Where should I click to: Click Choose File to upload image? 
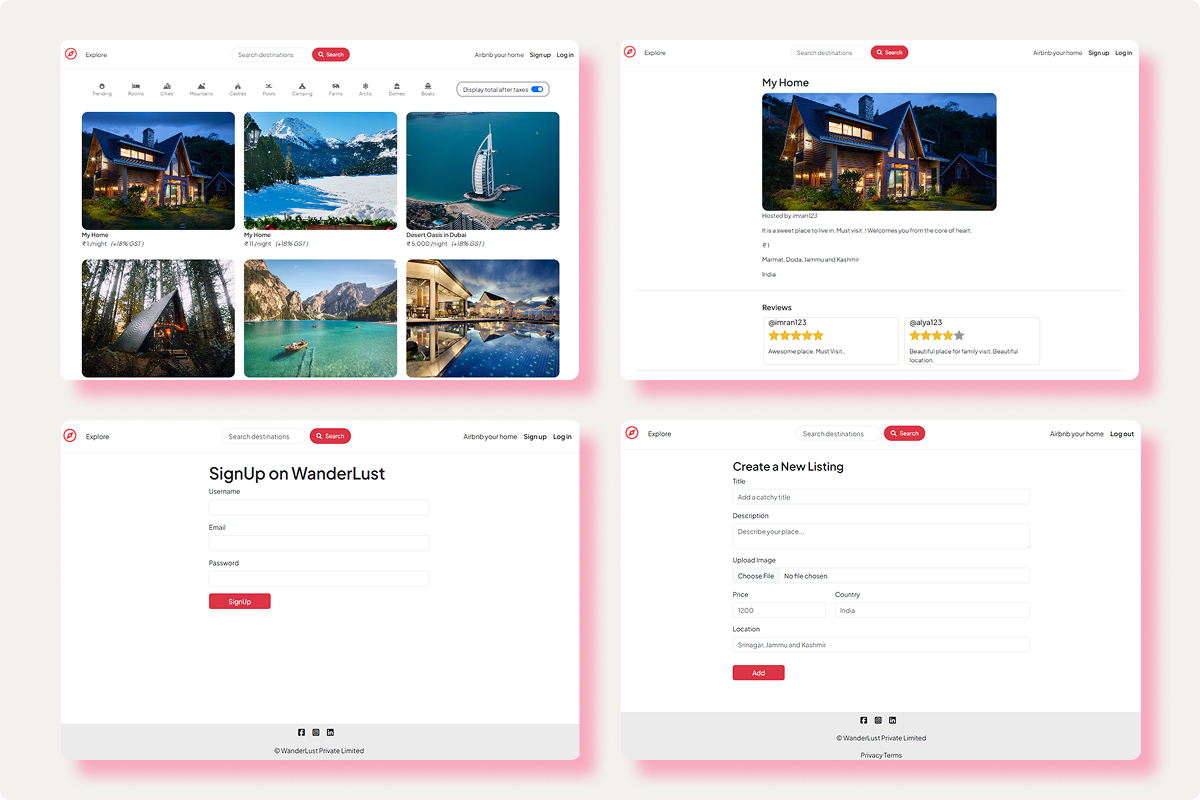[756, 576]
